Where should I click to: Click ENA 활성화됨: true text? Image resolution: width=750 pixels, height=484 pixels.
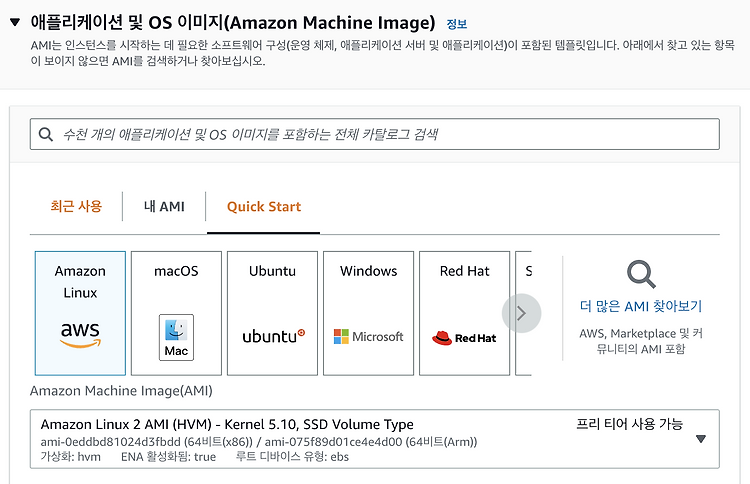(x=168, y=457)
